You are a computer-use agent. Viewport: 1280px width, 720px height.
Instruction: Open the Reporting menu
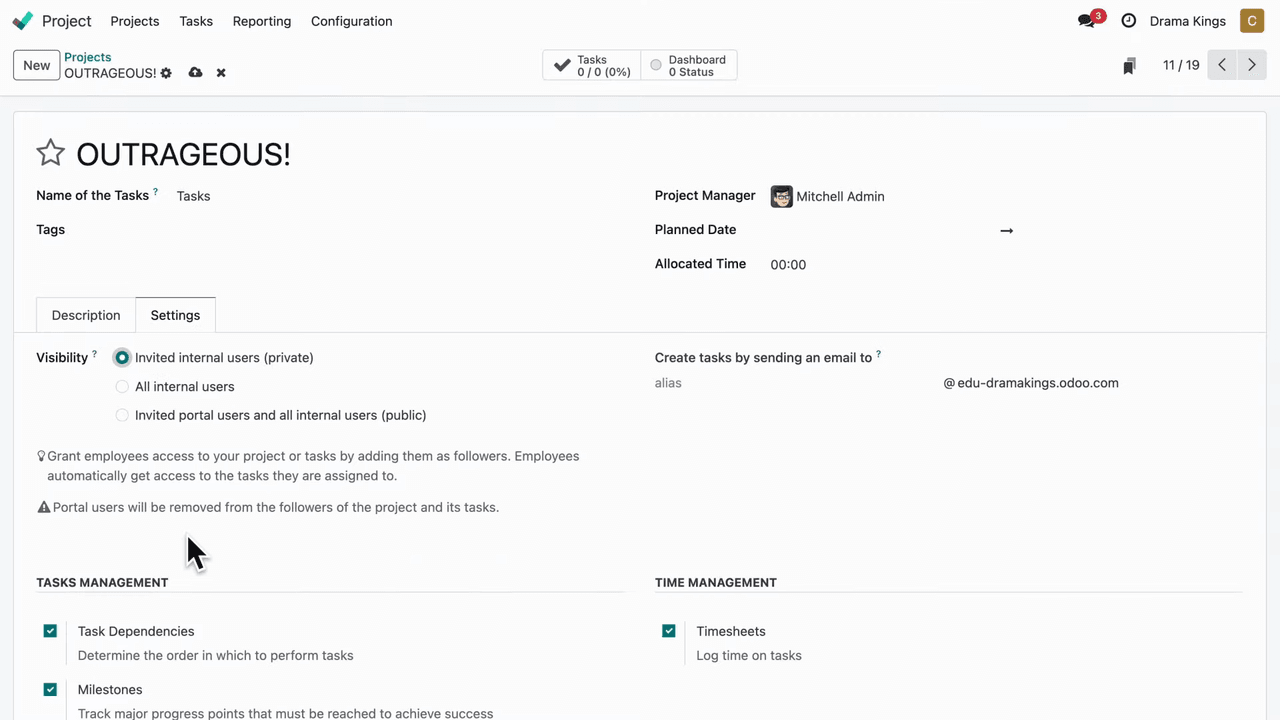pyautogui.click(x=262, y=21)
